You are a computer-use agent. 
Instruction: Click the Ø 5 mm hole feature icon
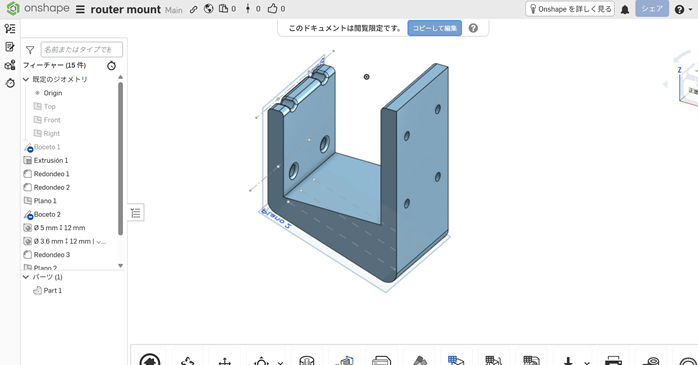click(x=28, y=228)
